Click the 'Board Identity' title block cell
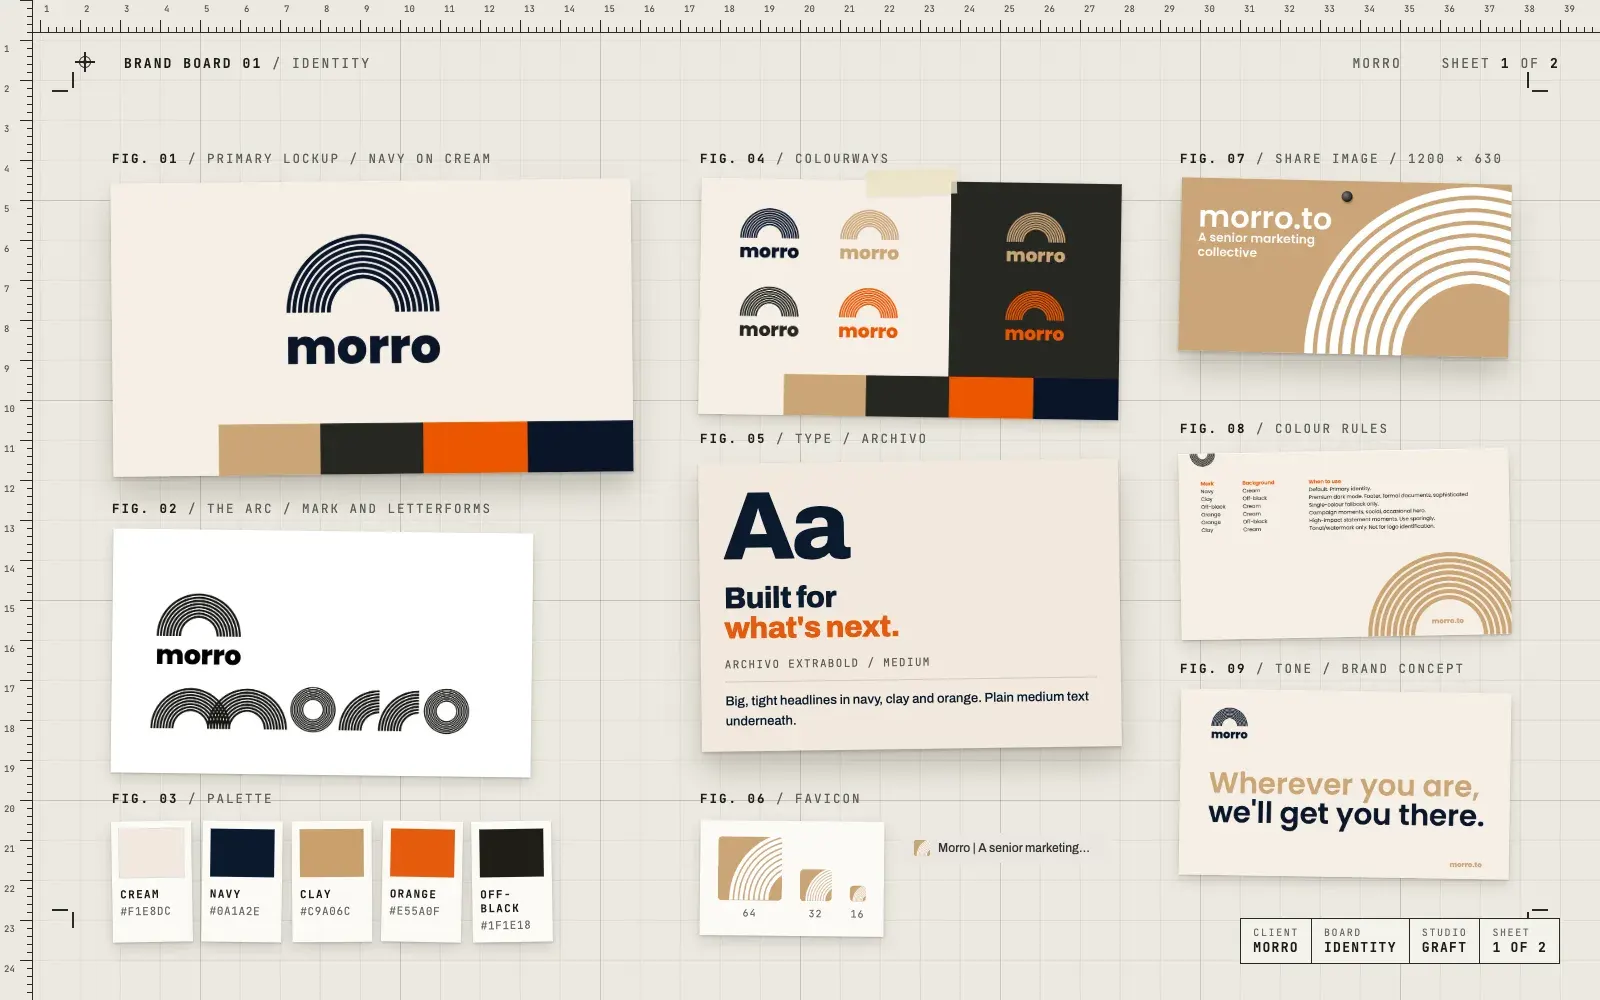Viewport: 1600px width, 1000px height. [1360, 941]
